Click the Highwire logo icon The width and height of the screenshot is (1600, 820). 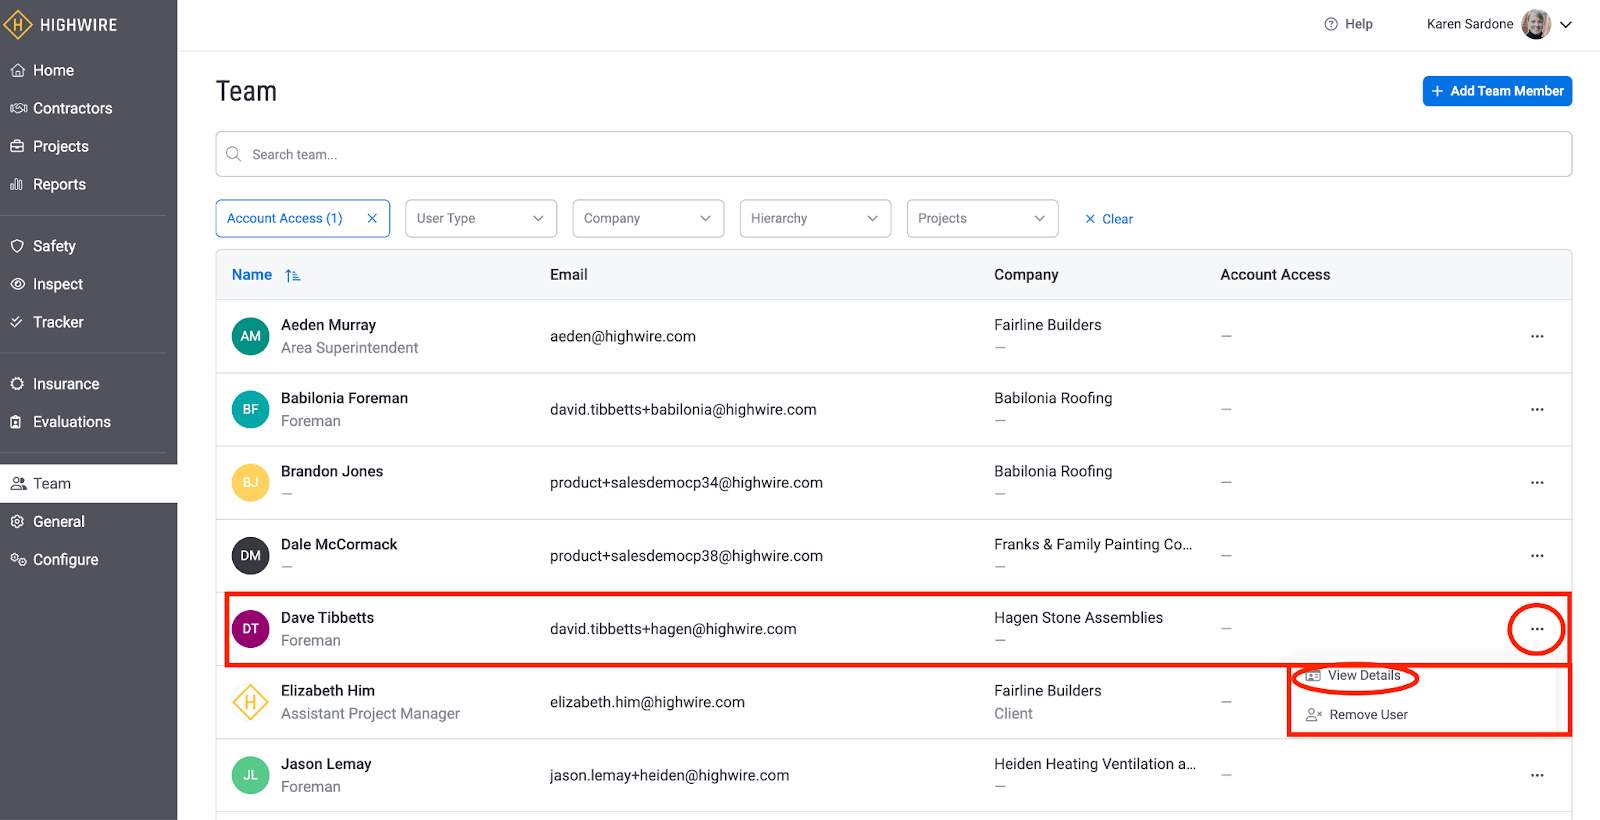[18, 24]
